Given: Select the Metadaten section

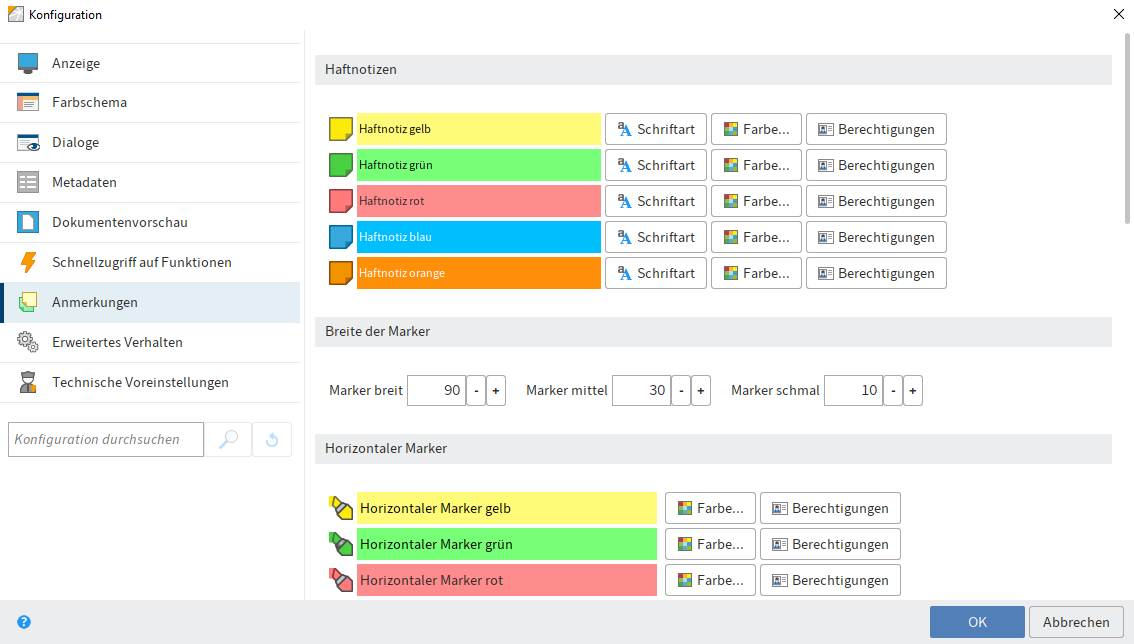Looking at the screenshot, I should (150, 182).
